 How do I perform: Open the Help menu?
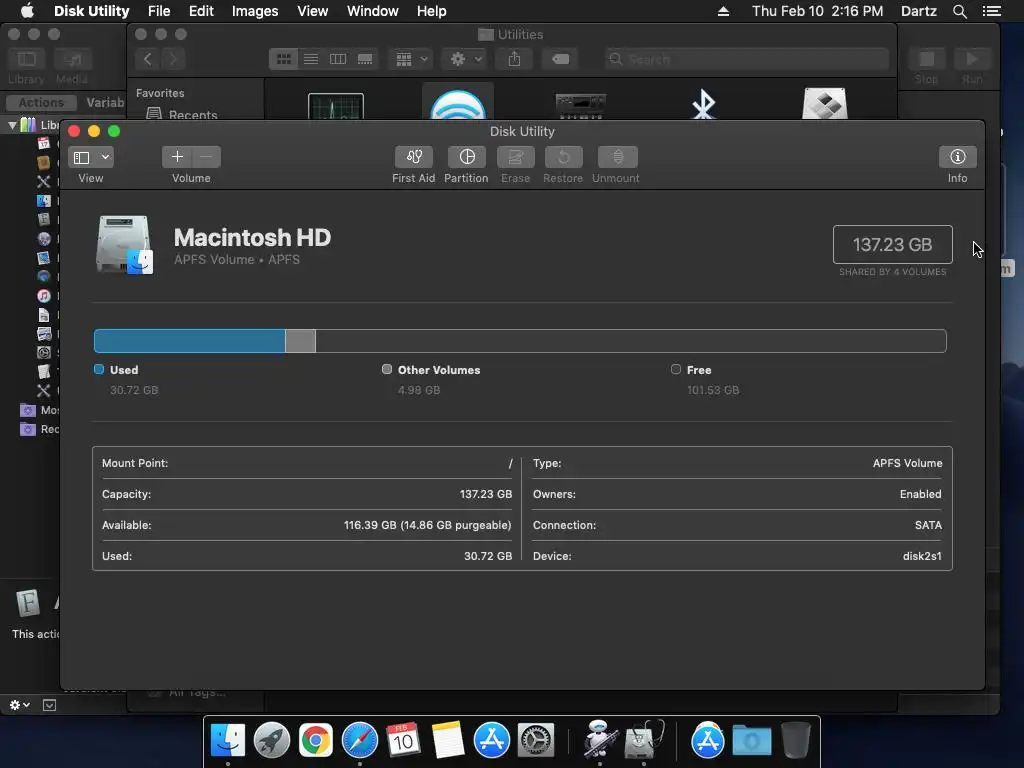[432, 11]
